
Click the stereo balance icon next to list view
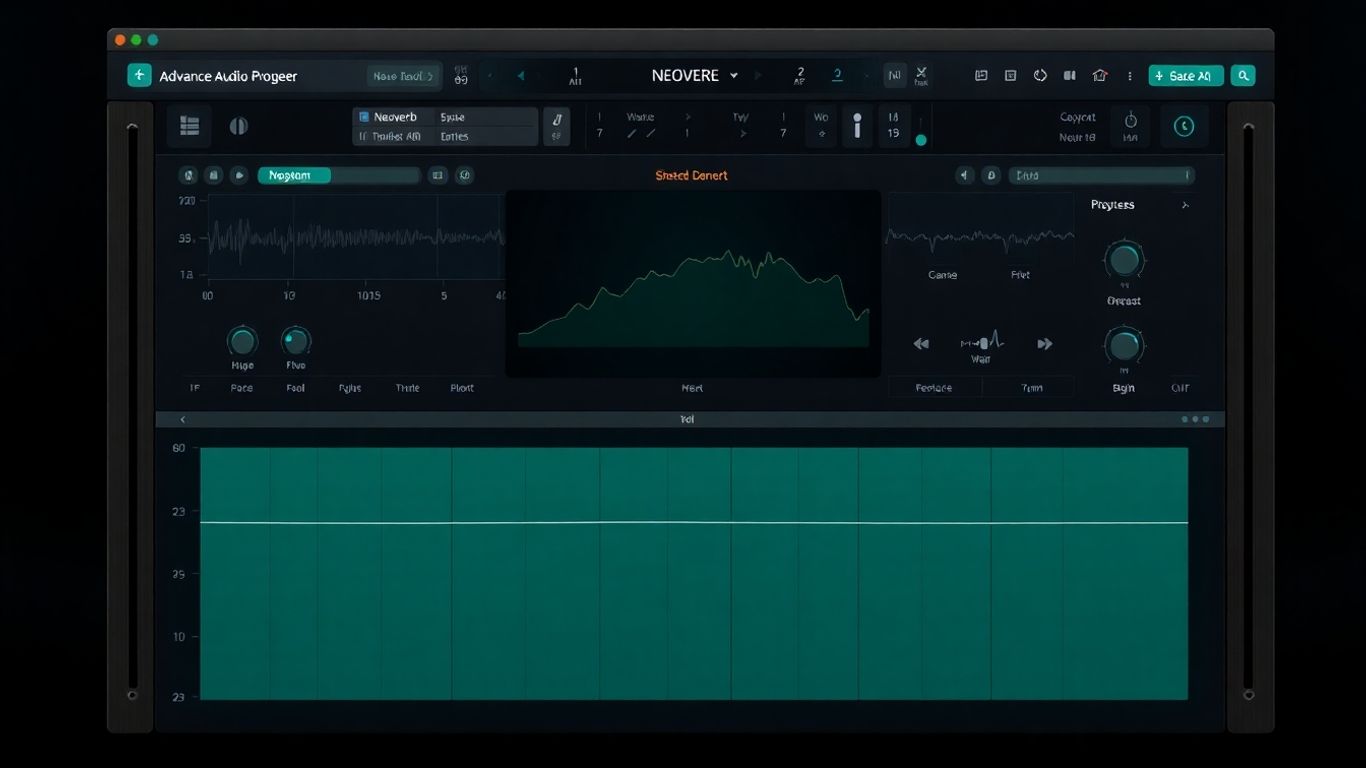237,125
